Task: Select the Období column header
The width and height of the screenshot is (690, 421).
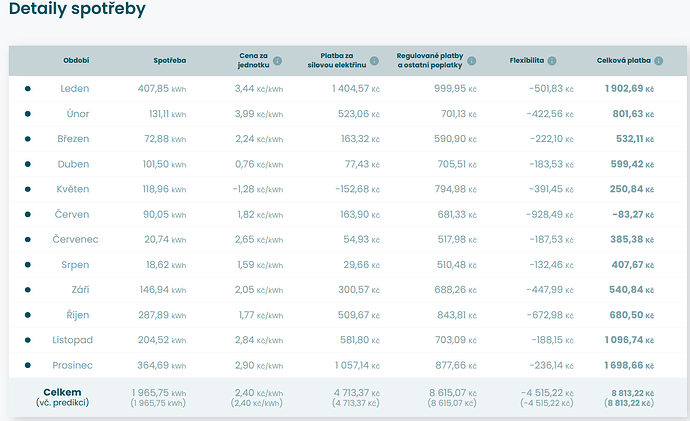Action: [x=75, y=61]
